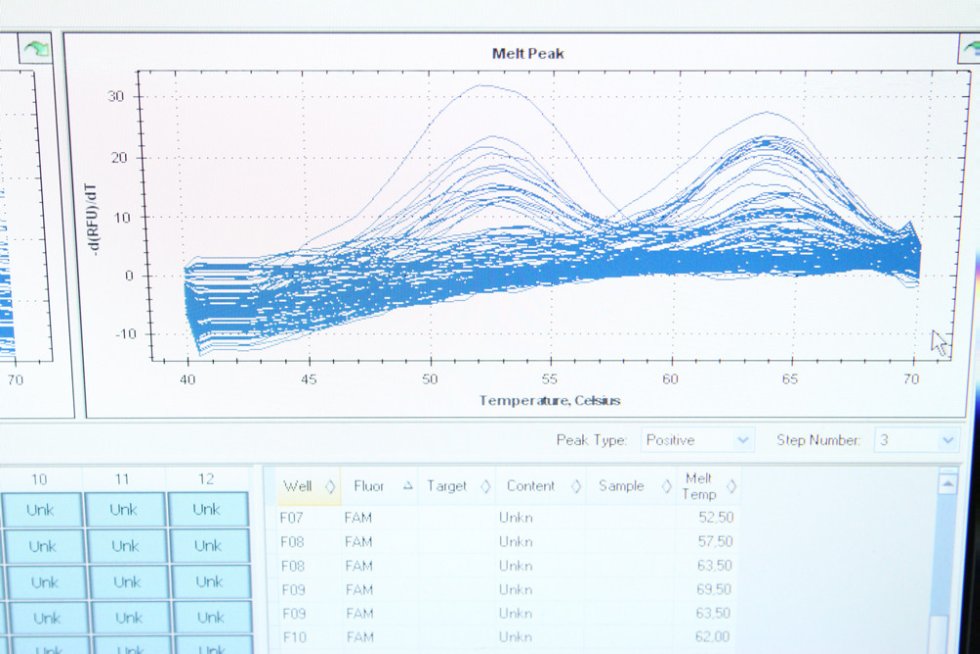Open the Step Number dropdown

(x=916, y=440)
